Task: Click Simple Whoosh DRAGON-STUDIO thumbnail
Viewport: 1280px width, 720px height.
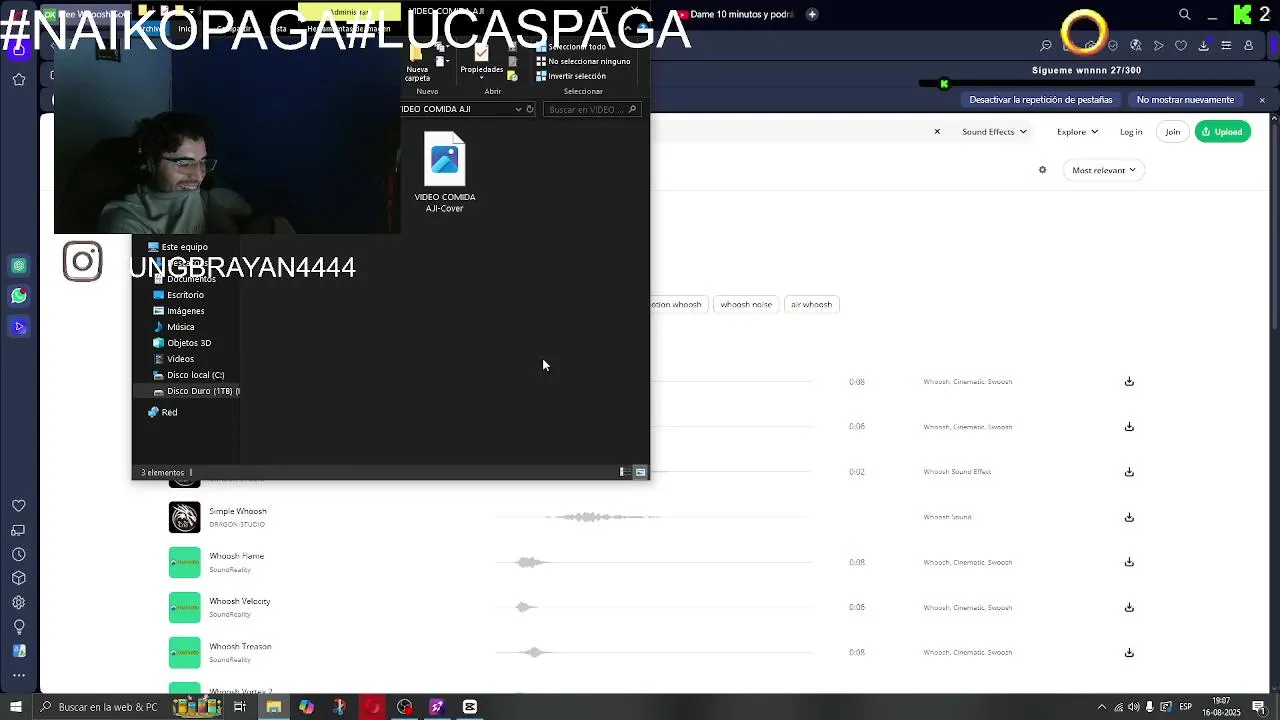Action: [x=184, y=517]
